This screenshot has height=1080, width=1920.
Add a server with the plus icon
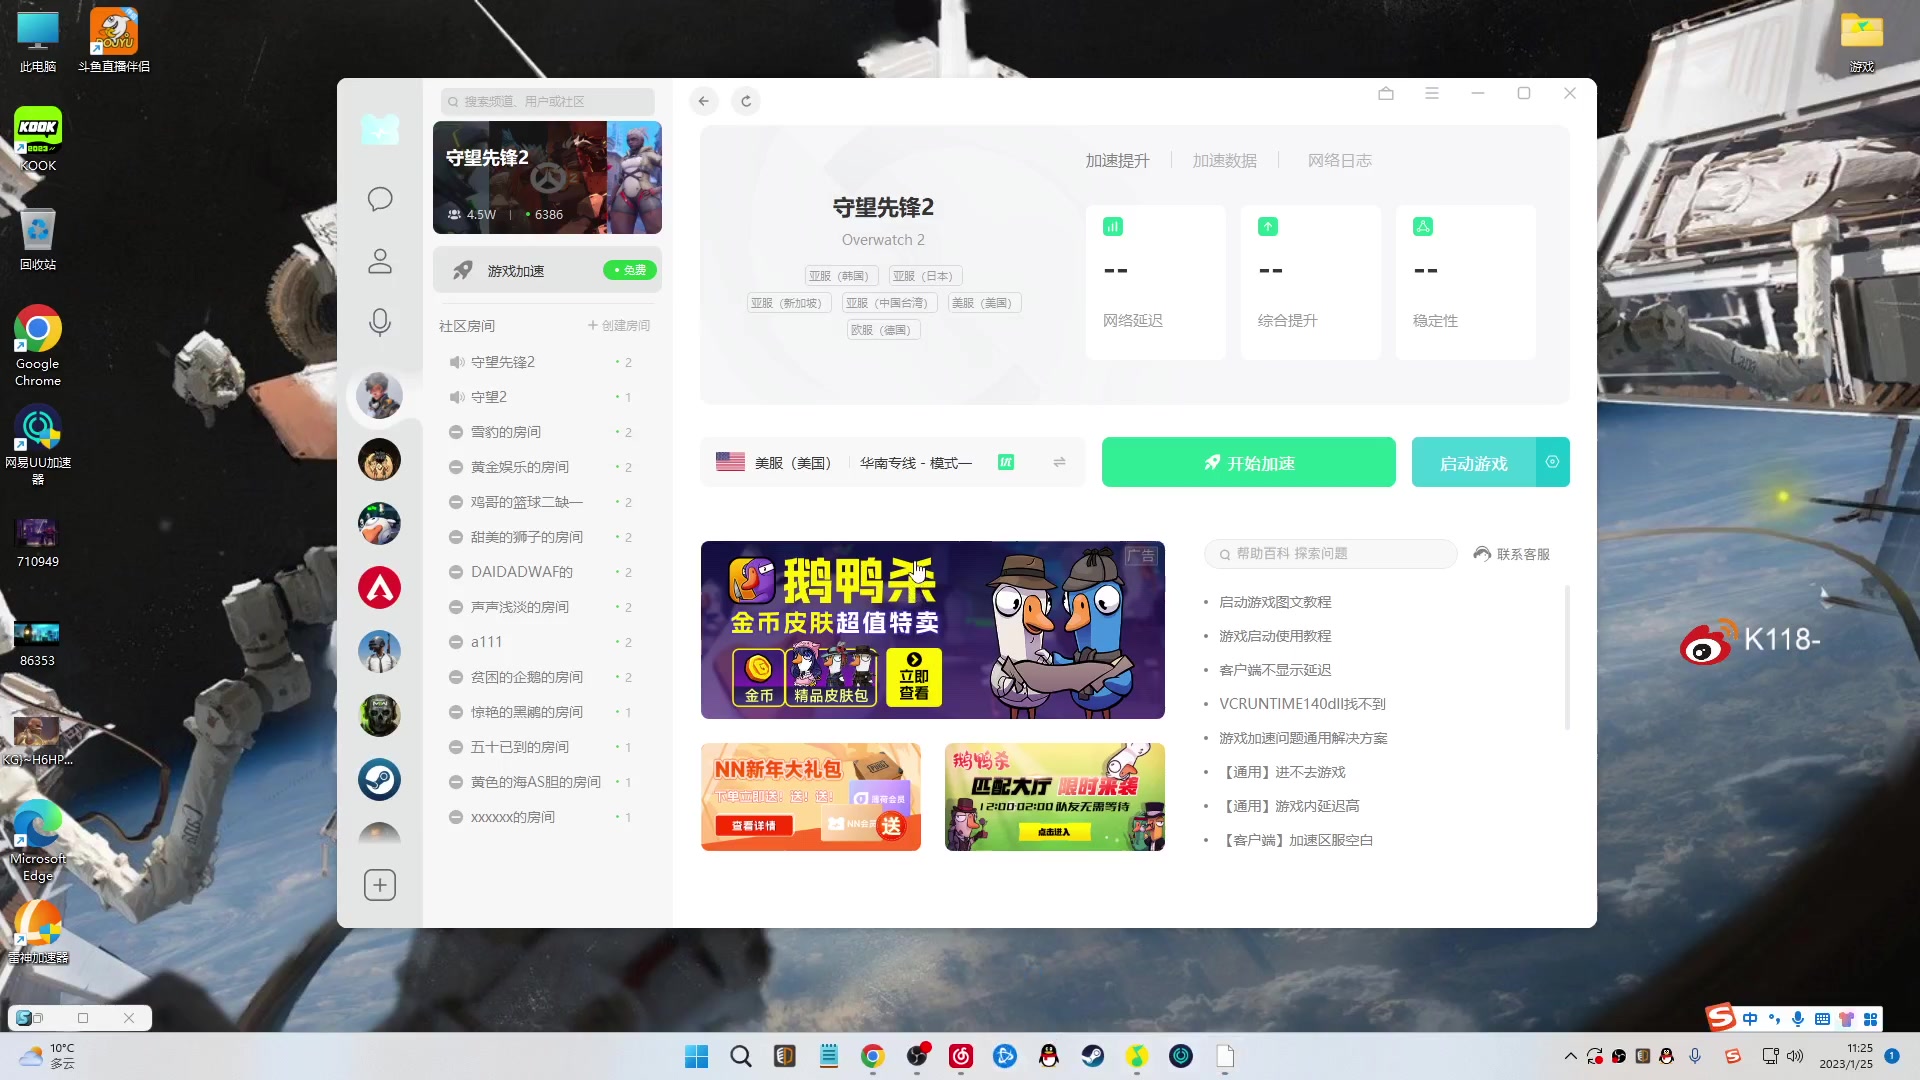[380, 885]
